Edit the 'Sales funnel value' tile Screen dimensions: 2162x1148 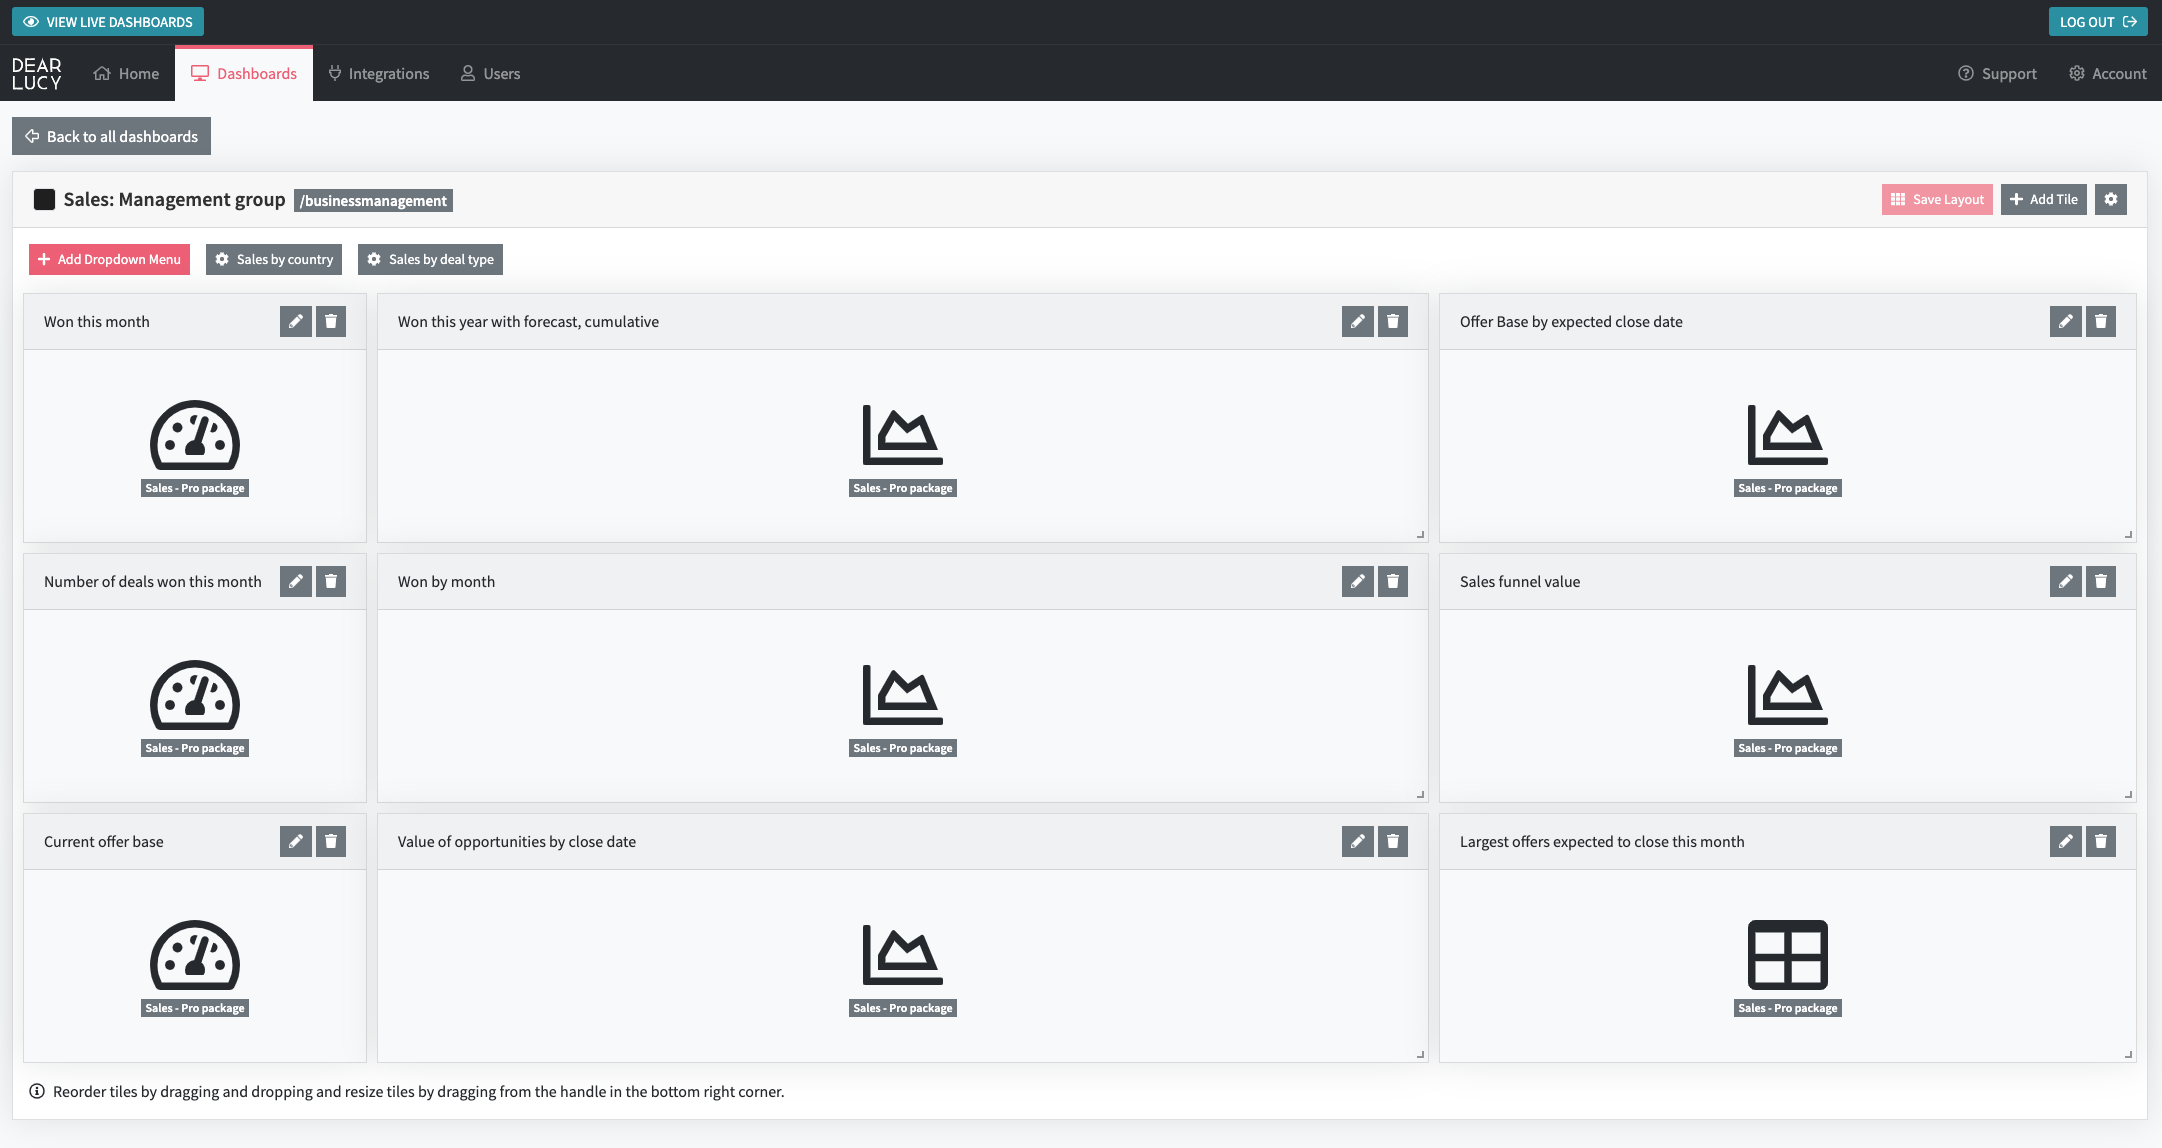pyautogui.click(x=2066, y=581)
